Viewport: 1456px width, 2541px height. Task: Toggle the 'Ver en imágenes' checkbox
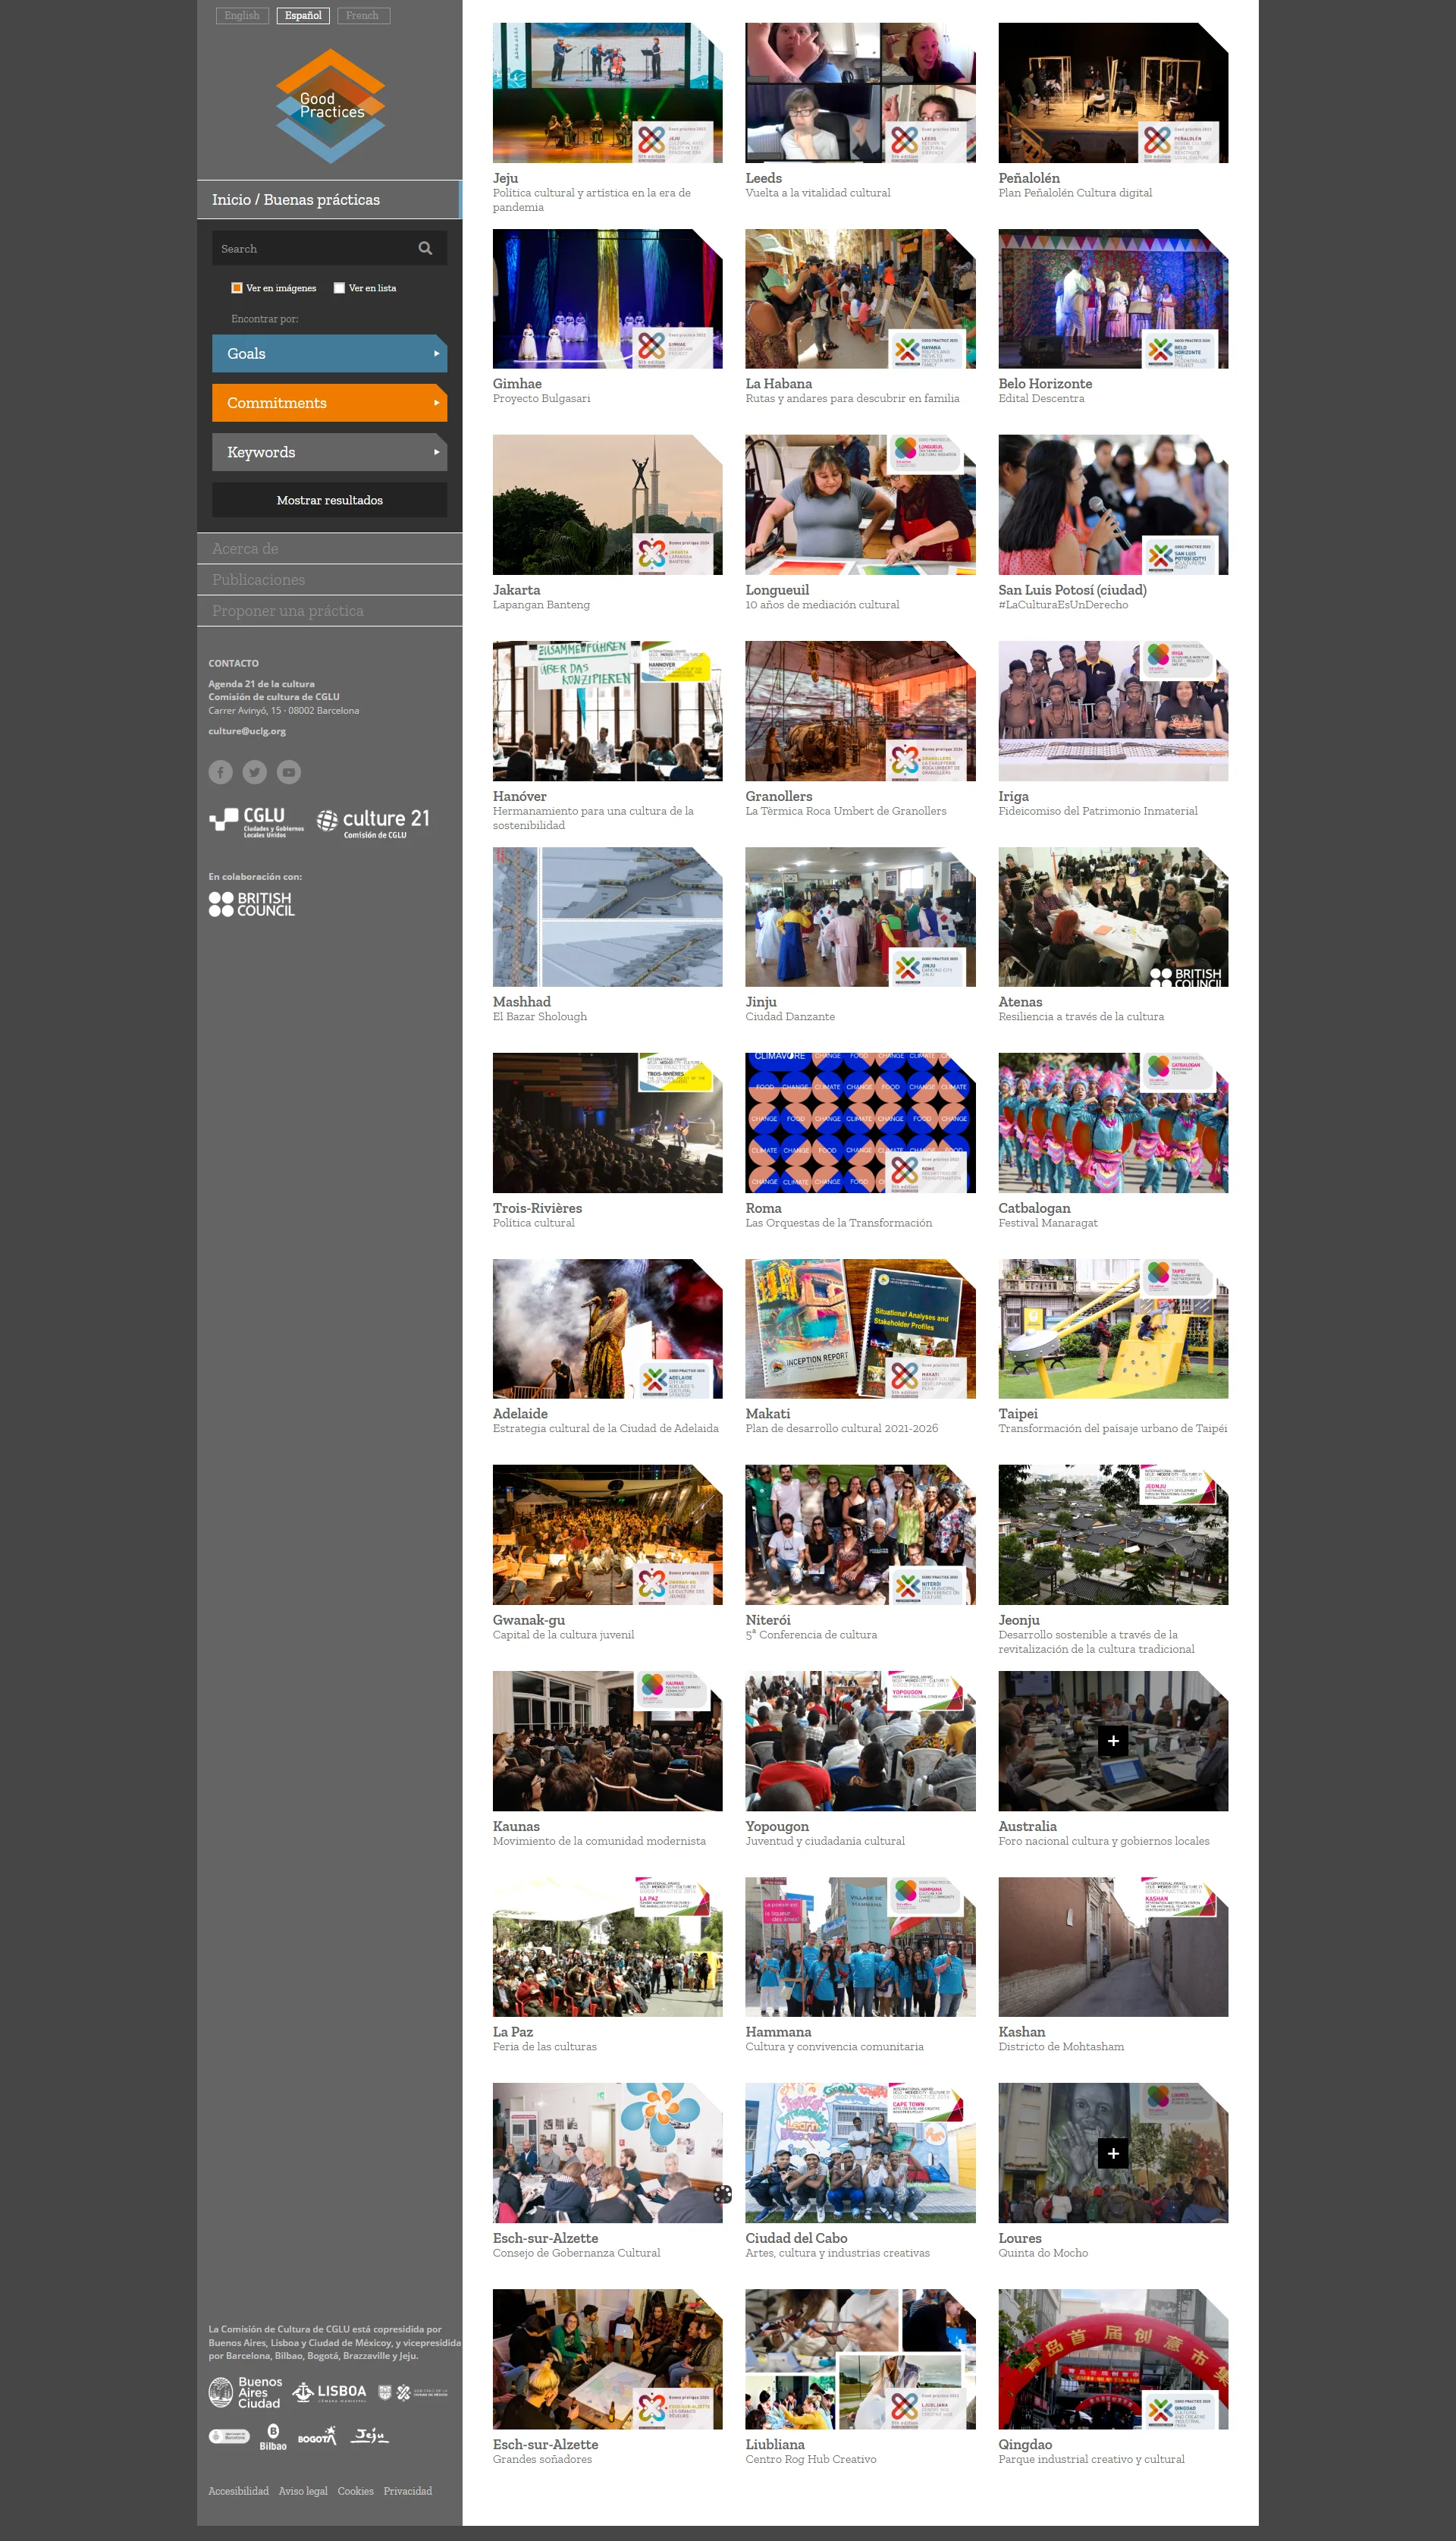[x=237, y=288]
